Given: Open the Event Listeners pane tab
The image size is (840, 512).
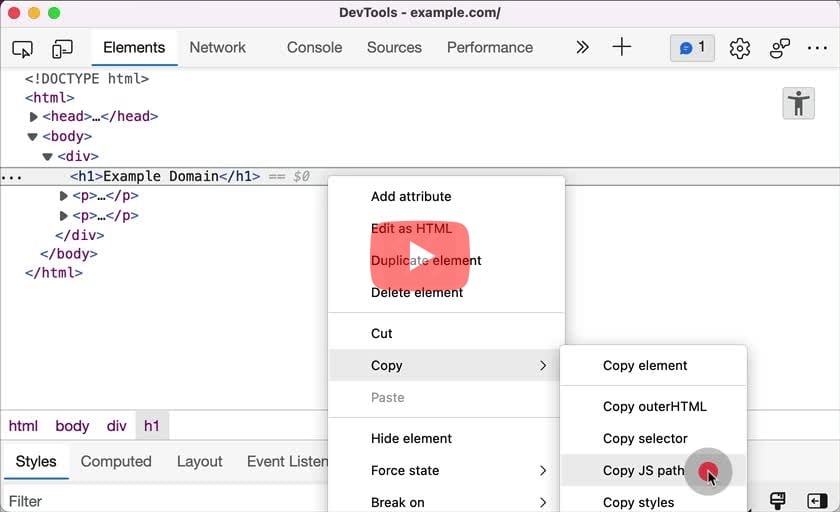Looking at the screenshot, I should coord(287,462).
